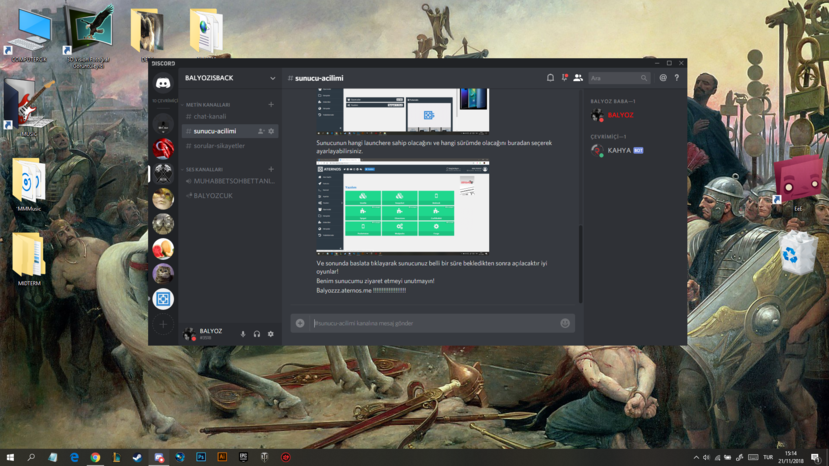This screenshot has height=466, width=829.
Task: Focus the Ara search field
Action: [619, 78]
